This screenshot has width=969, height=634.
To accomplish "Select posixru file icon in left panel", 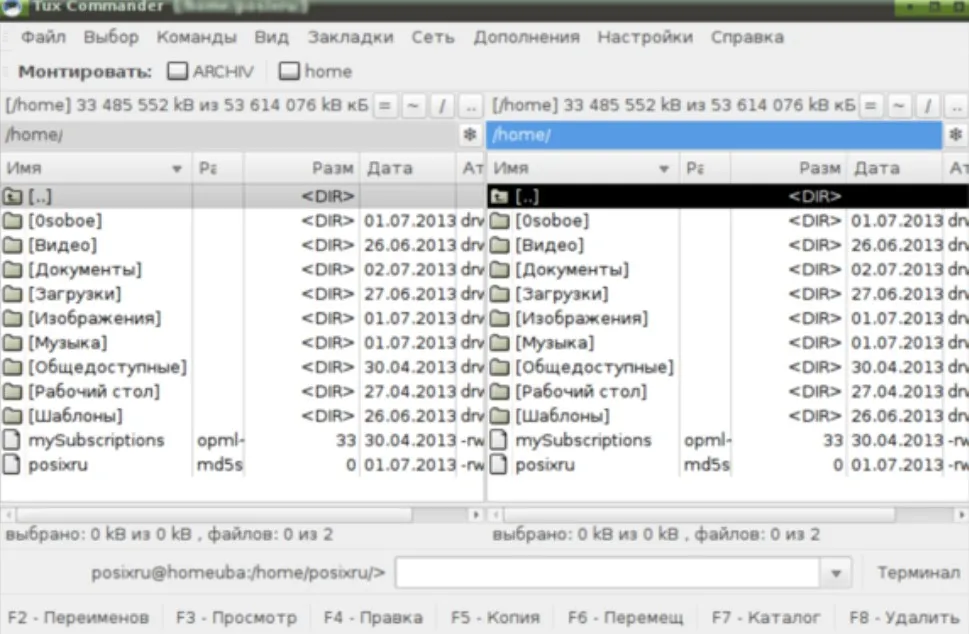I will point(12,465).
